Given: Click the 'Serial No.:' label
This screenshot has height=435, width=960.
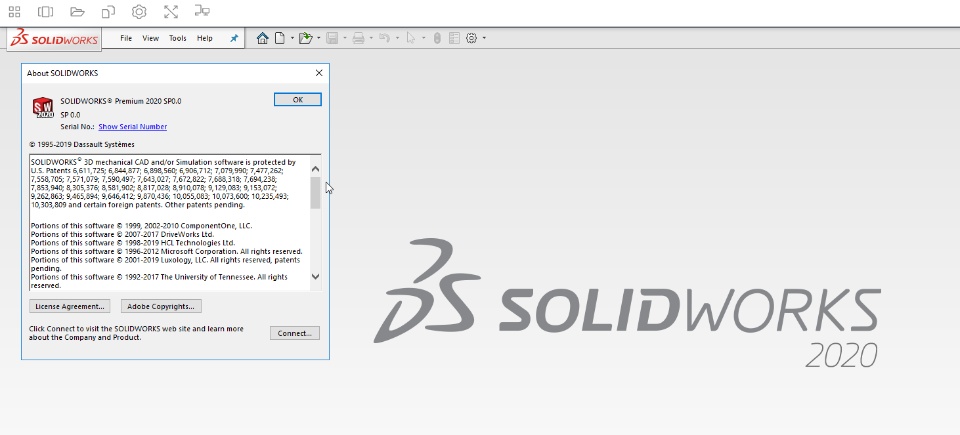Looking at the screenshot, I should [x=77, y=127].
